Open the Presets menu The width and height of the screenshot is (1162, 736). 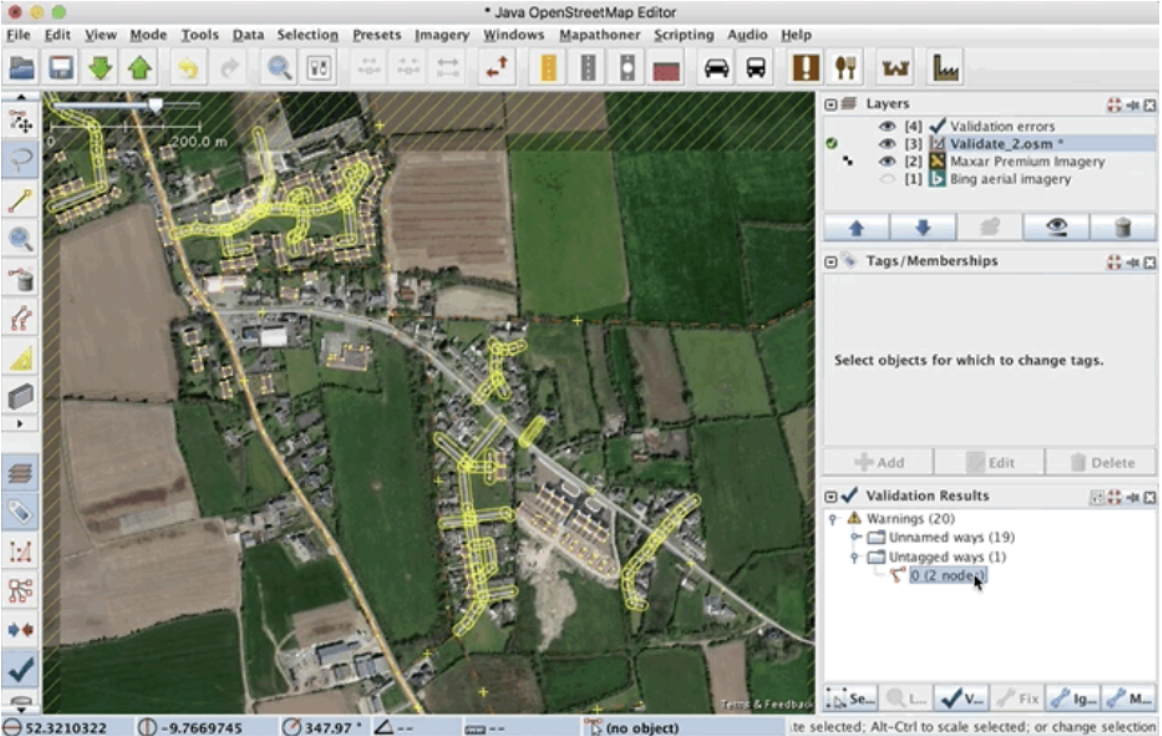click(x=376, y=35)
